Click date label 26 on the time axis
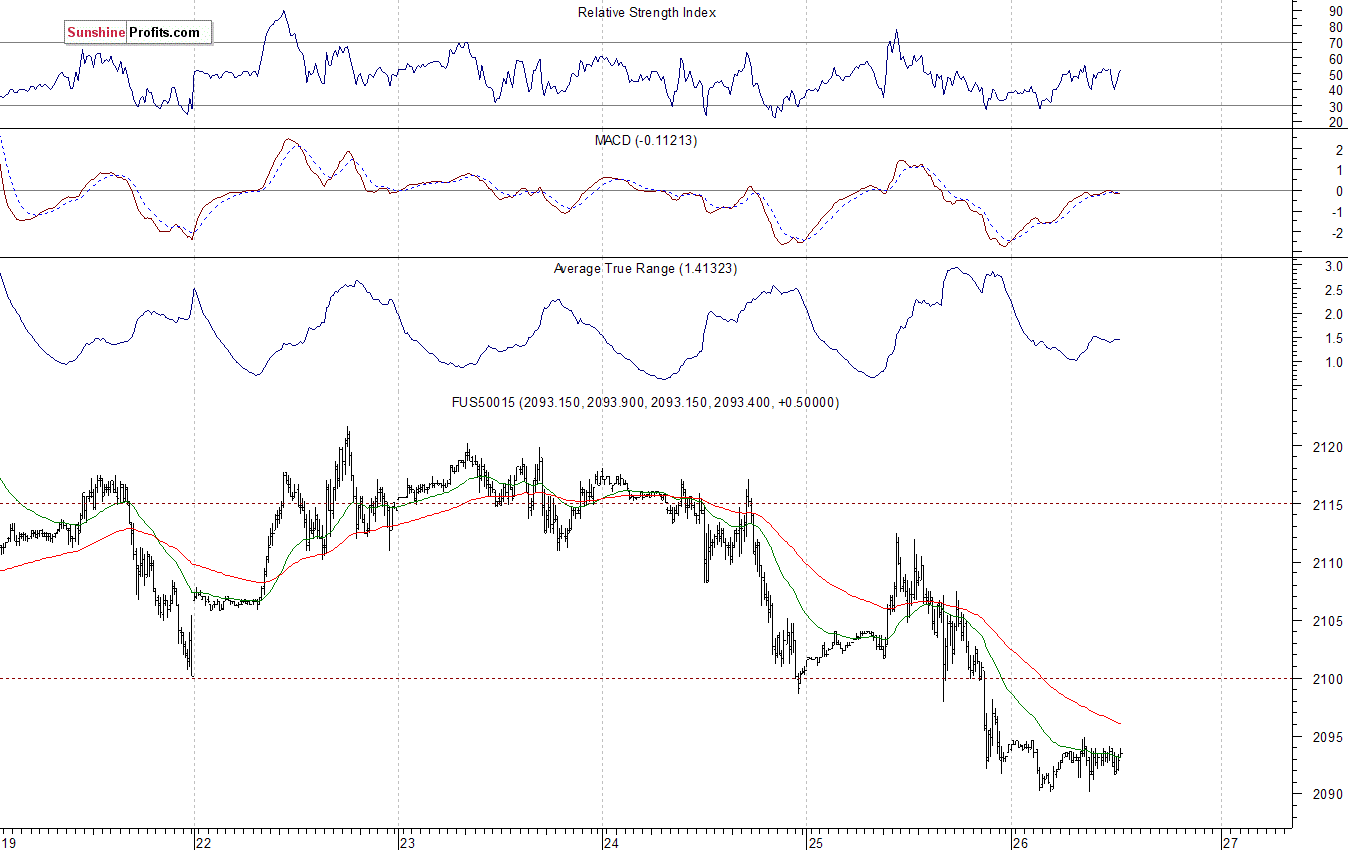The image size is (1348, 850). coord(1021,843)
